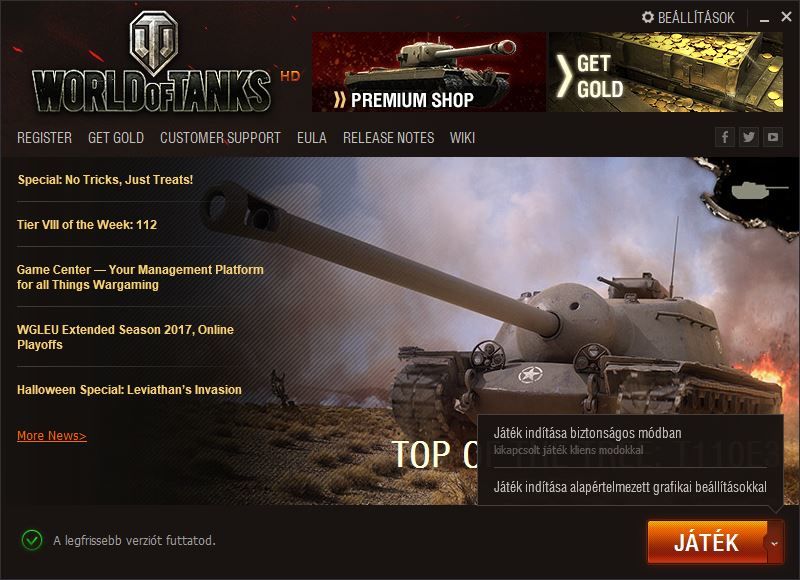Open Halloween Special: Leviathan's Invasion news
The height and width of the screenshot is (580, 800).
(129, 390)
